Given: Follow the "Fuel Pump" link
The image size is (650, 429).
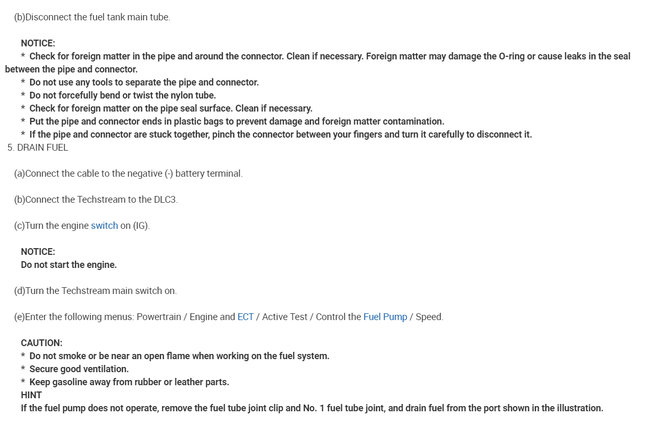Looking at the screenshot, I should tap(385, 317).
